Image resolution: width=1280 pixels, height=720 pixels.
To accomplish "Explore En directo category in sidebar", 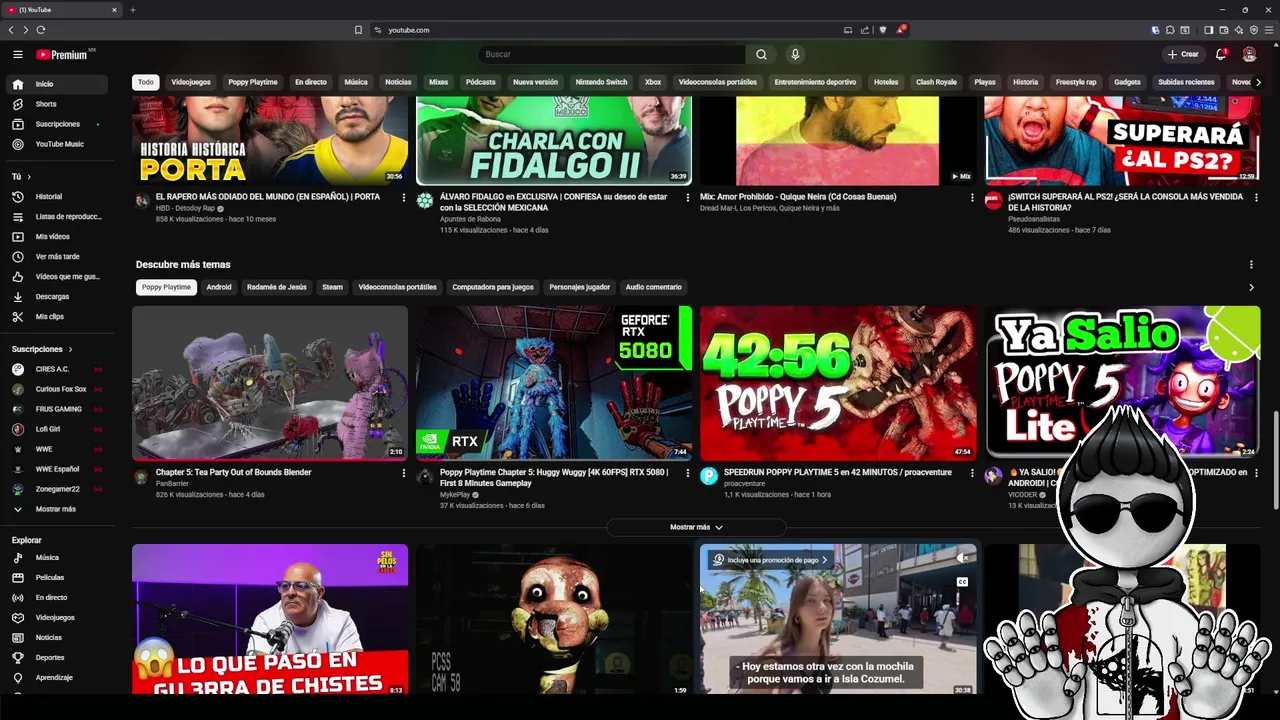I will tap(56, 598).
